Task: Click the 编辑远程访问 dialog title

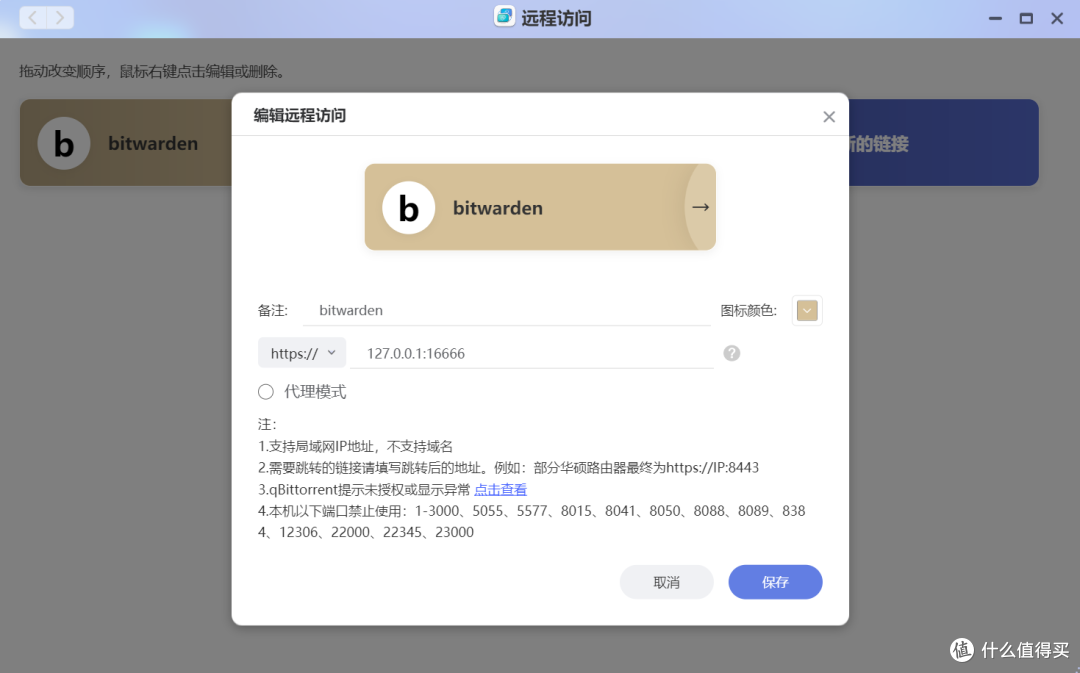Action: coord(300,116)
